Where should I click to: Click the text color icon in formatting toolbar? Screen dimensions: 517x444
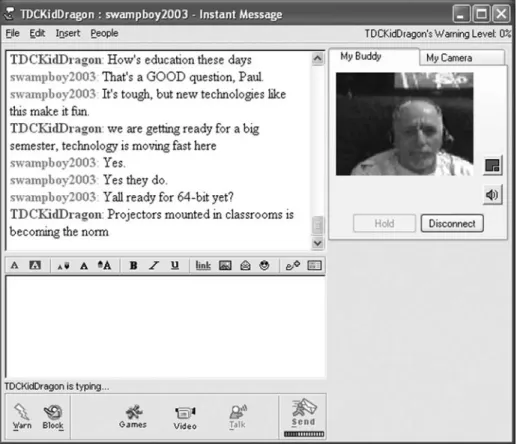tap(14, 266)
